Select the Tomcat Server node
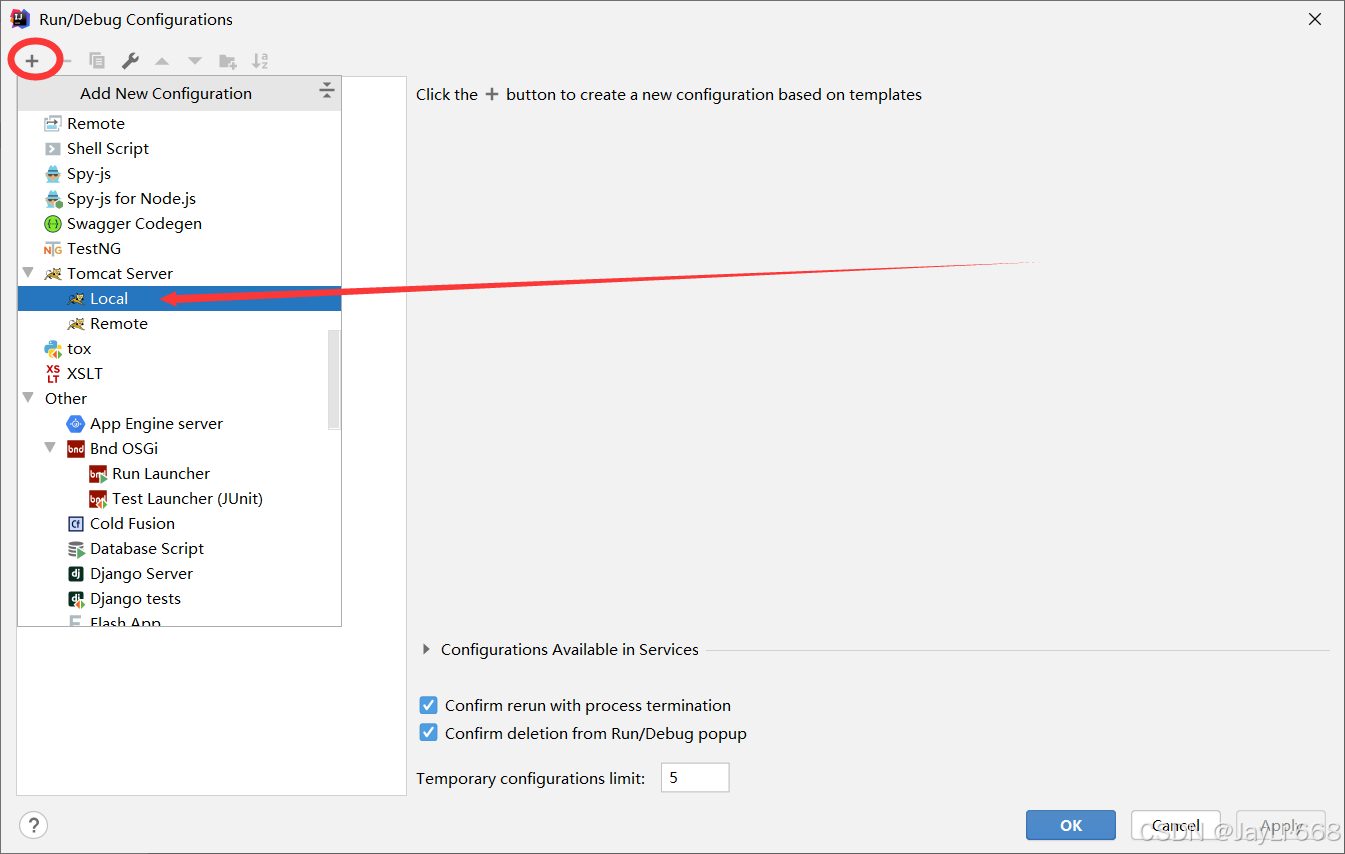The height and width of the screenshot is (854, 1345). pyautogui.click(x=180, y=273)
